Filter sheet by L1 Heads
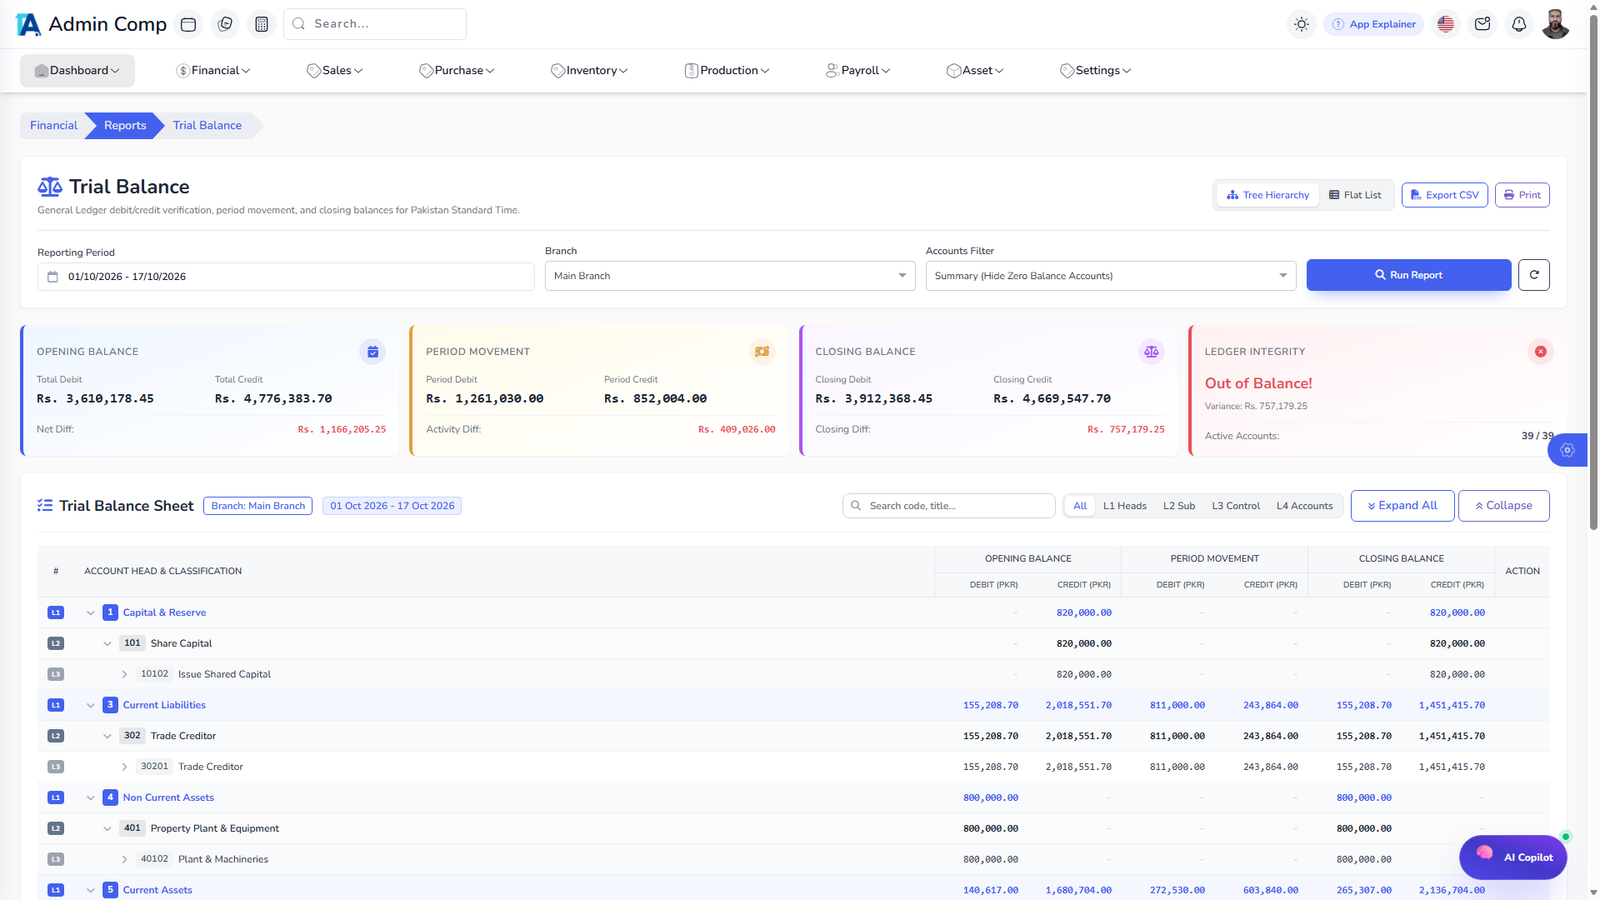The image size is (1600, 900). [1125, 506]
